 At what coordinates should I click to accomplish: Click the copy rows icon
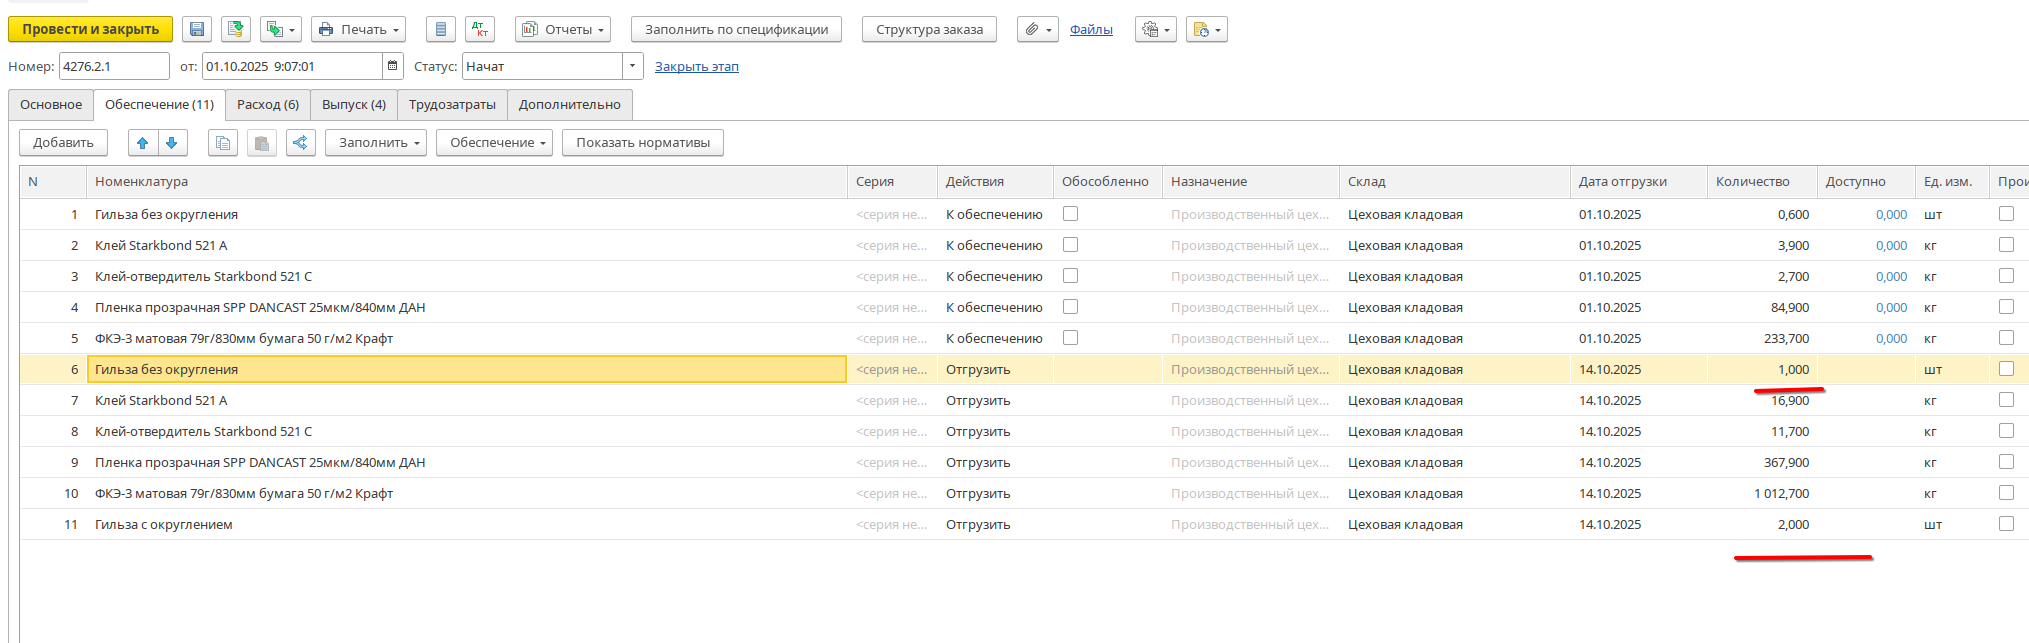pos(223,143)
